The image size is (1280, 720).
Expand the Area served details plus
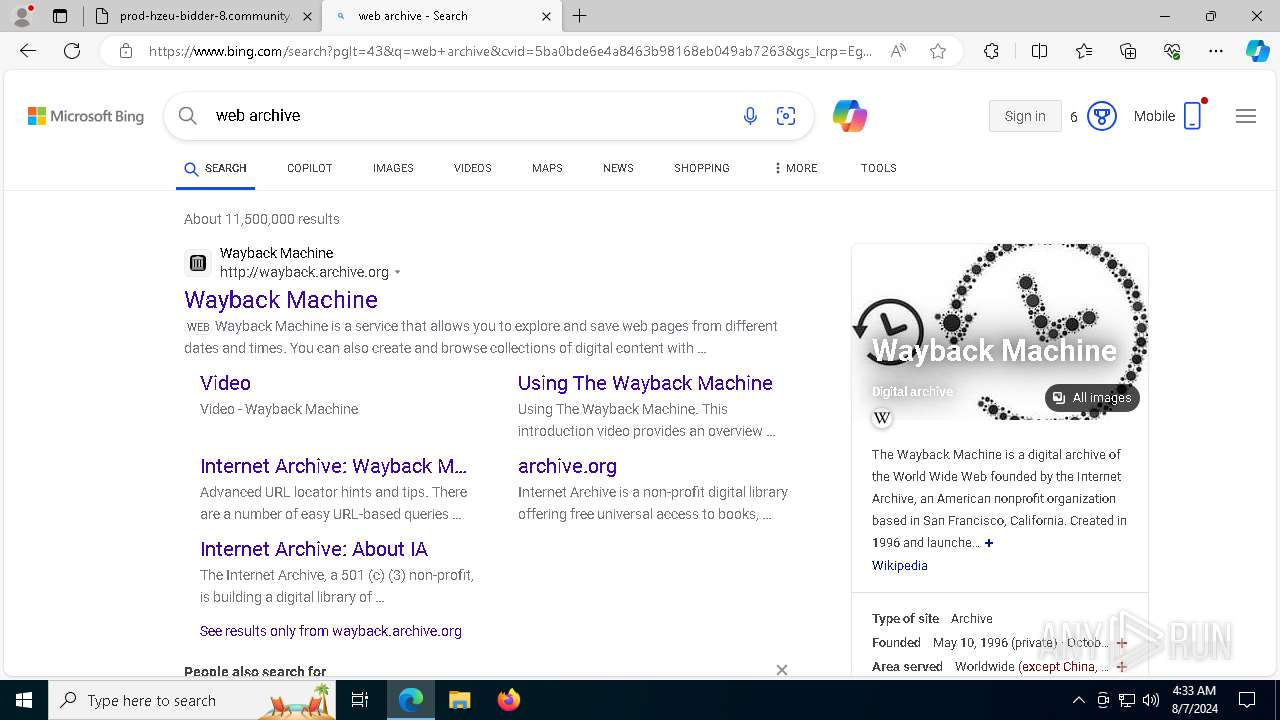click(1121, 667)
